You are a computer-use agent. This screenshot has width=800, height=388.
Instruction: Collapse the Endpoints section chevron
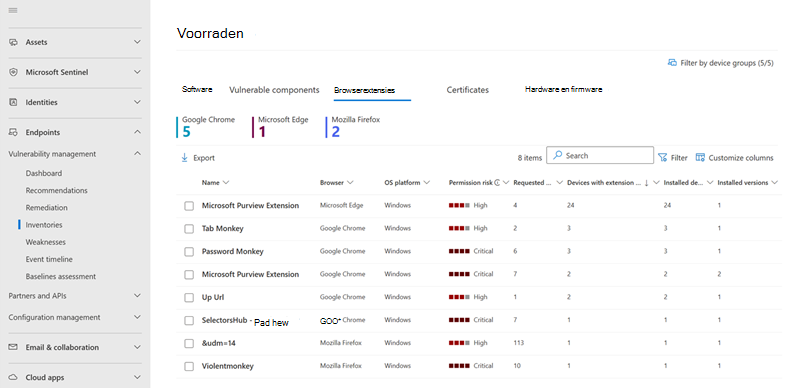[137, 132]
